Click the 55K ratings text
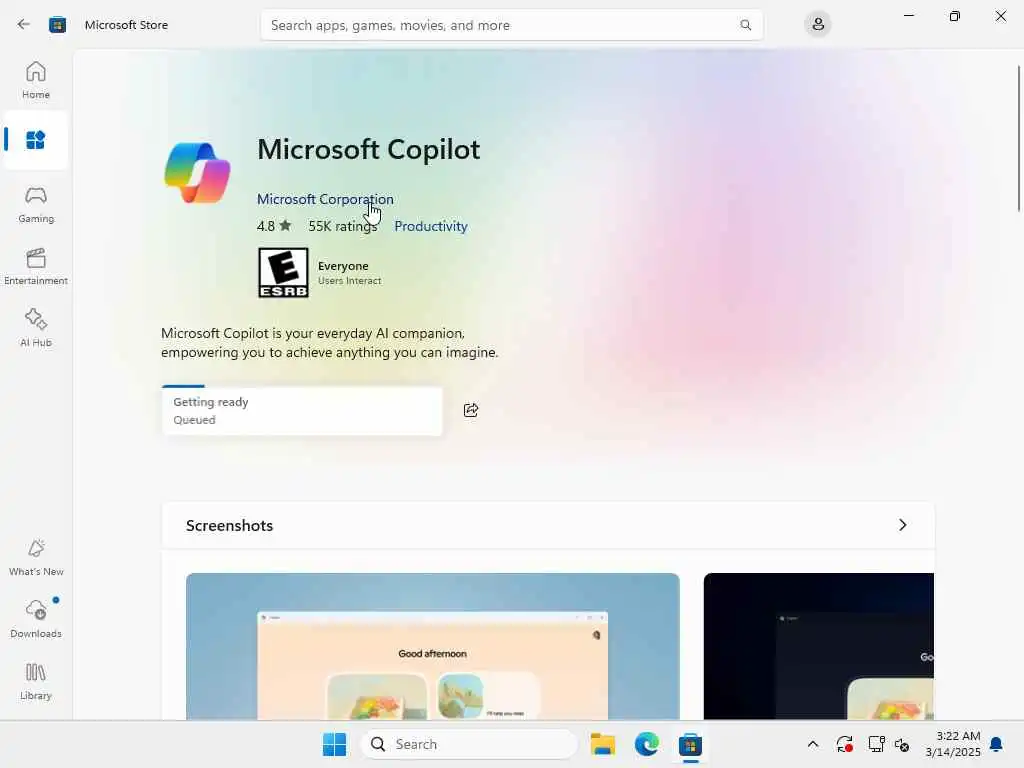Image resolution: width=1024 pixels, height=768 pixels. pyautogui.click(x=343, y=226)
